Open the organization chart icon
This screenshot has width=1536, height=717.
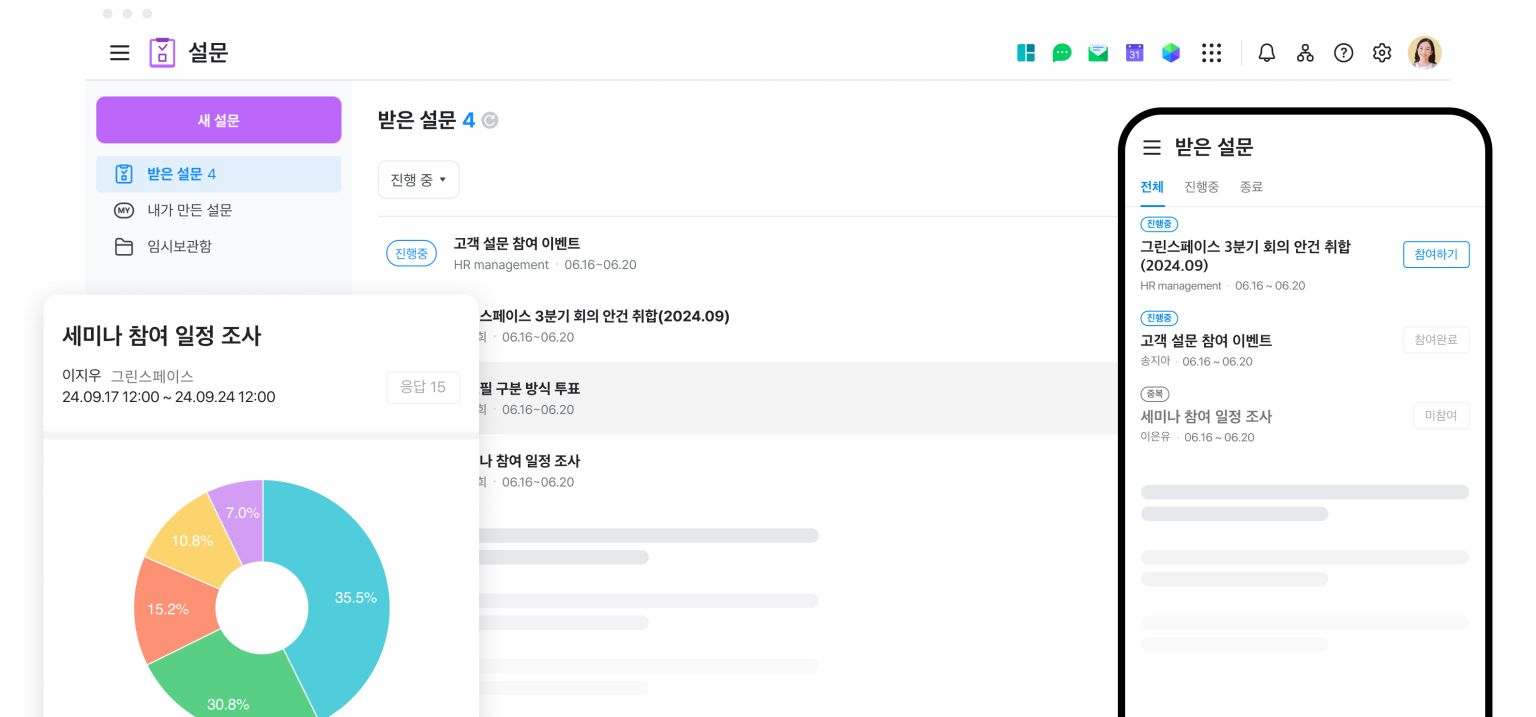(1305, 53)
